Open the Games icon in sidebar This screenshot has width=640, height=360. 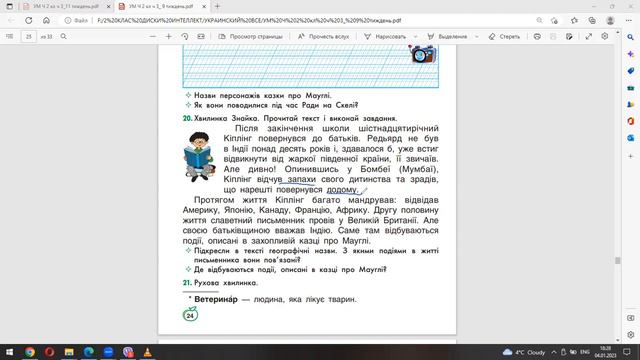pyautogui.click(x=631, y=104)
